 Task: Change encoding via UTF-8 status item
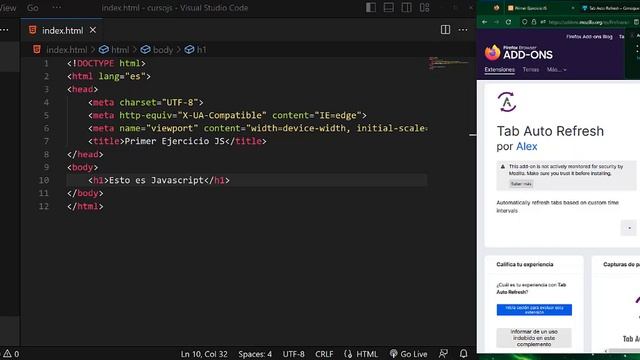293,354
